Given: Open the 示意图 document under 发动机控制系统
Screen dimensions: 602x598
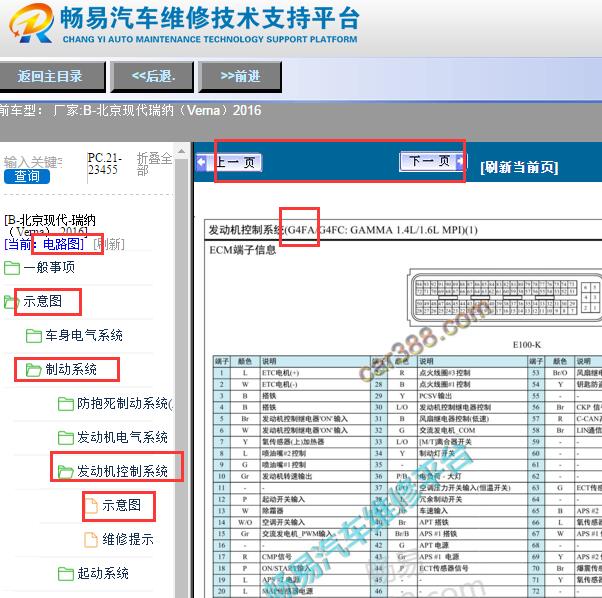Looking at the screenshot, I should (121, 505).
